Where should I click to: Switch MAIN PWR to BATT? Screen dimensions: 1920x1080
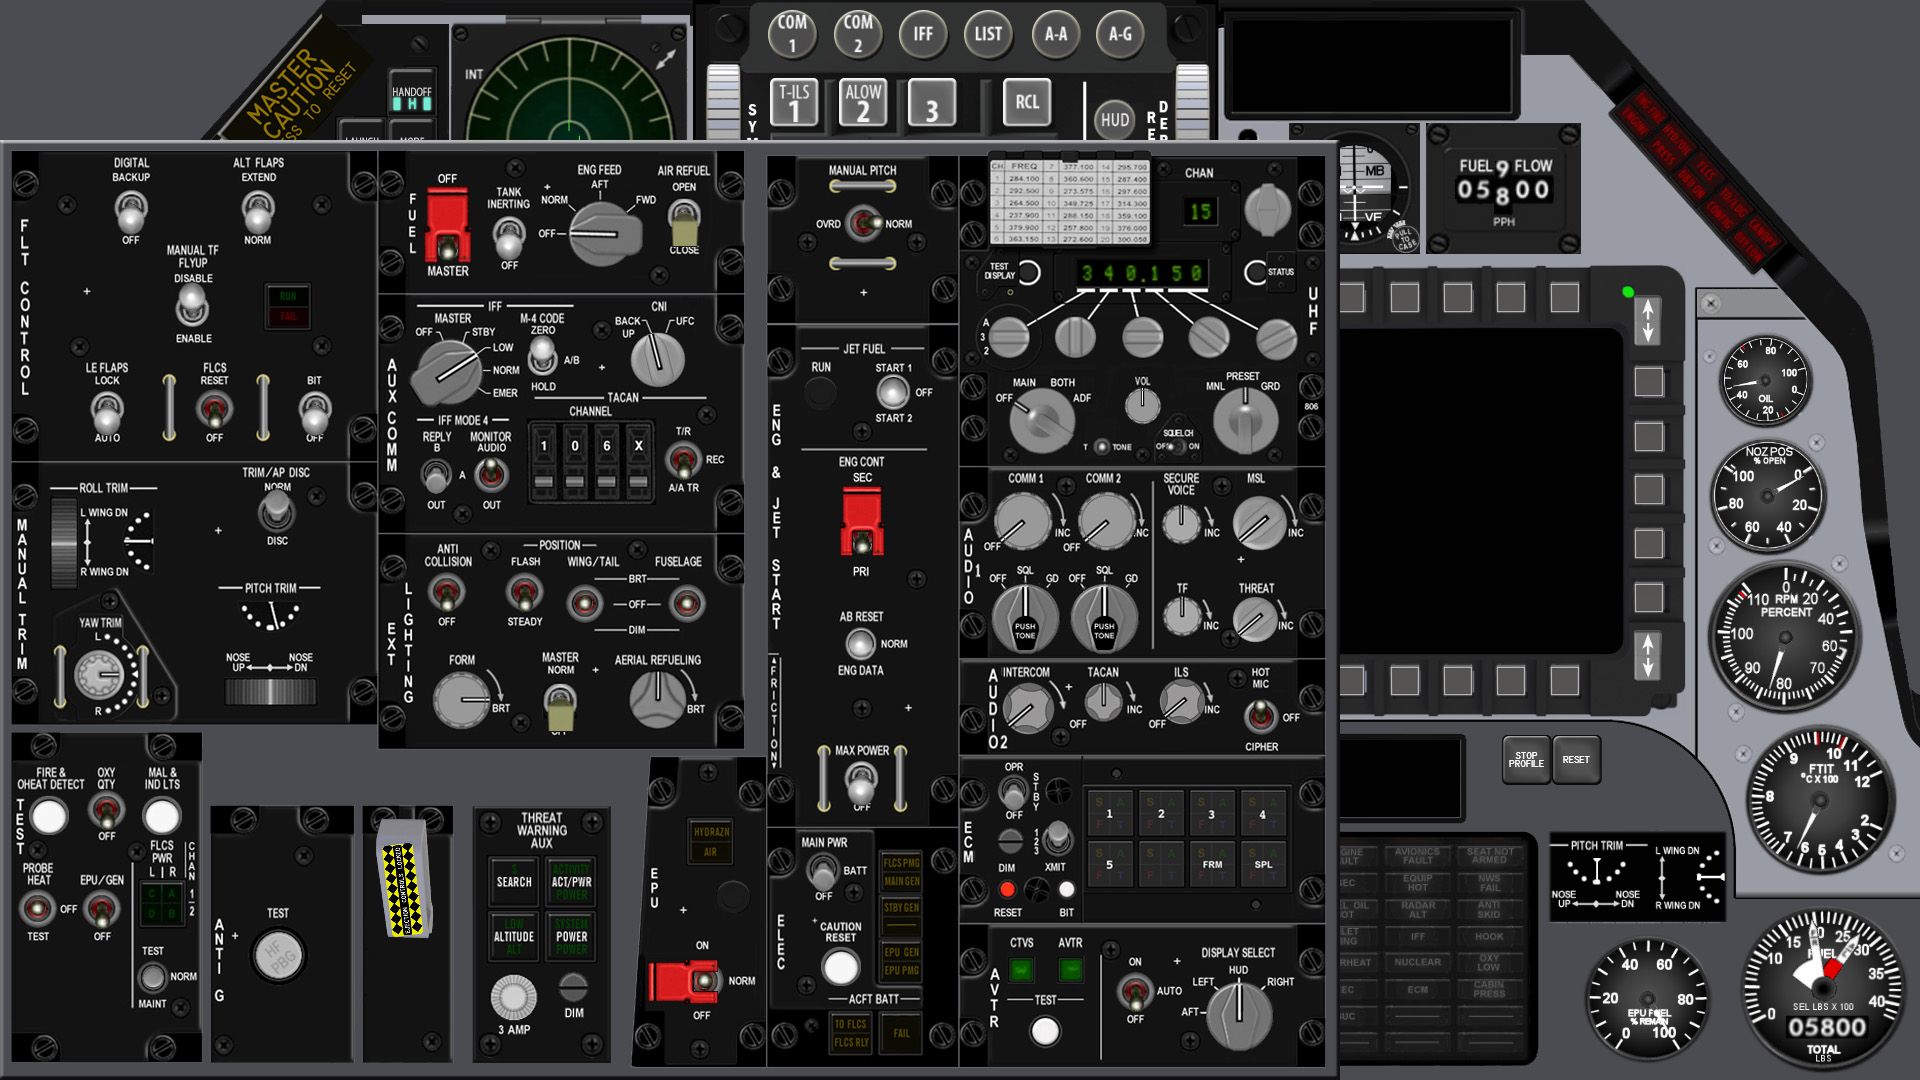tap(821, 872)
